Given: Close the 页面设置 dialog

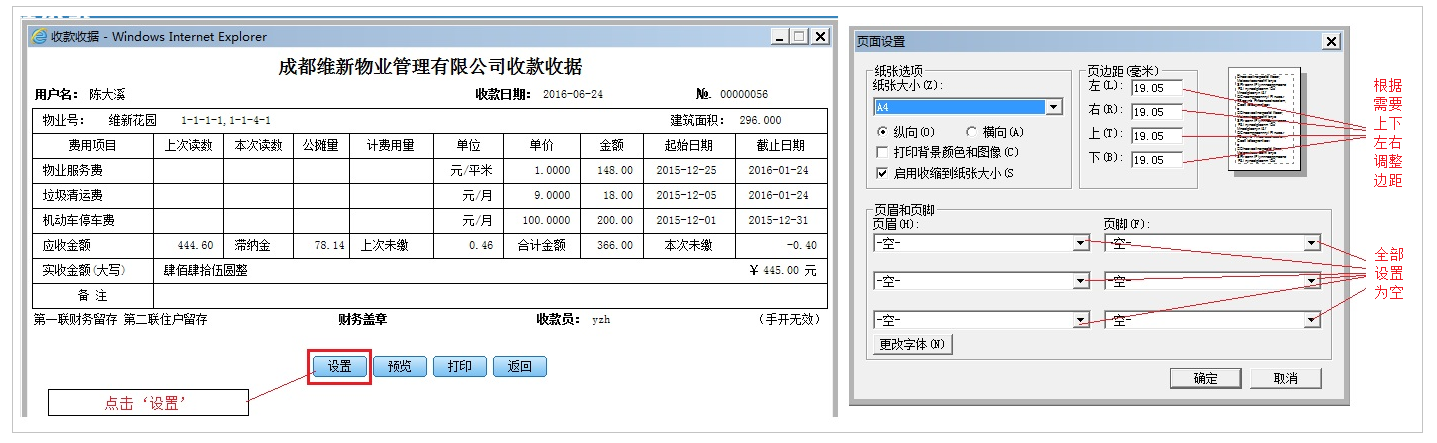Looking at the screenshot, I should coord(1330,41).
